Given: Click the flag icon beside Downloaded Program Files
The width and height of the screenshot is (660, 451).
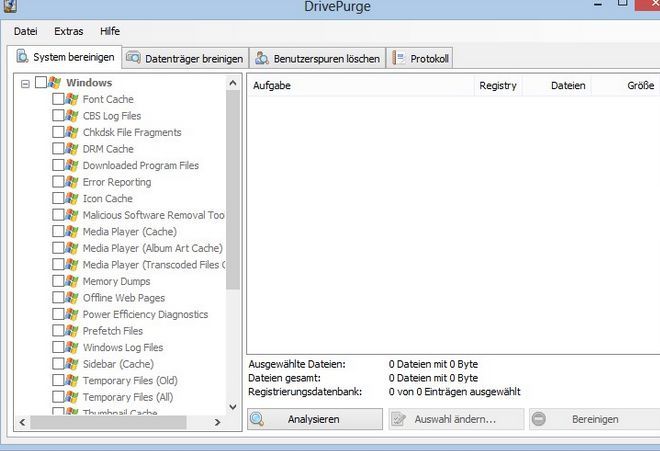Looking at the screenshot, I should click(x=72, y=165).
